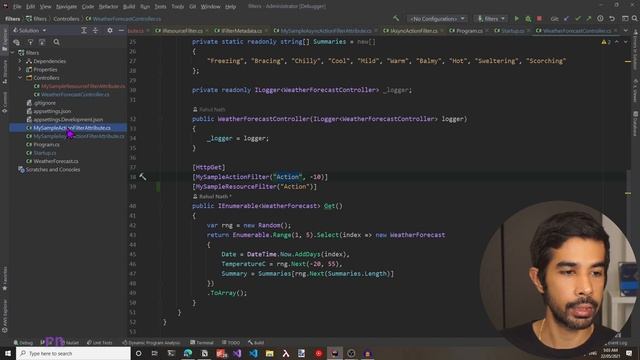Select .gitignore in solution tree

tap(44, 103)
